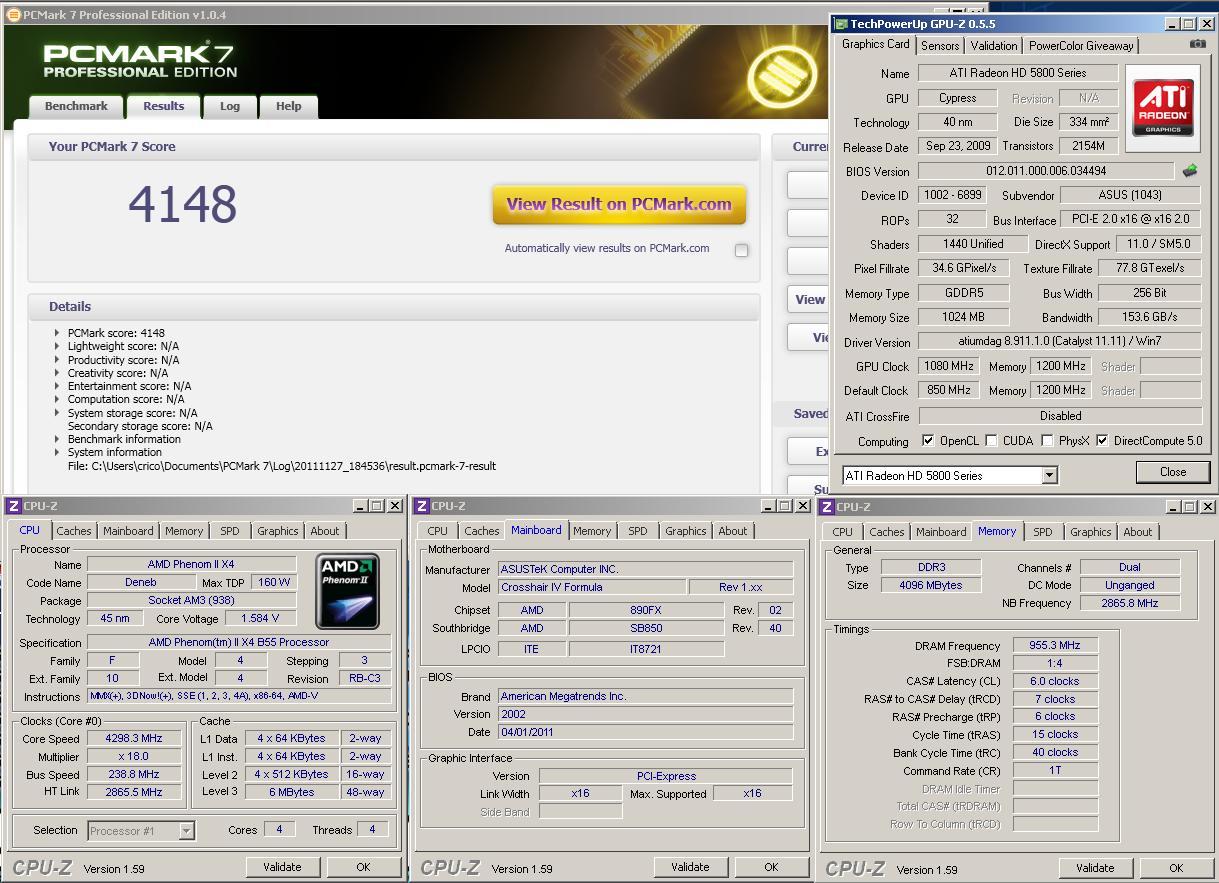
Task: Open the PowerColor Giveaway tab
Action: coord(1081,46)
